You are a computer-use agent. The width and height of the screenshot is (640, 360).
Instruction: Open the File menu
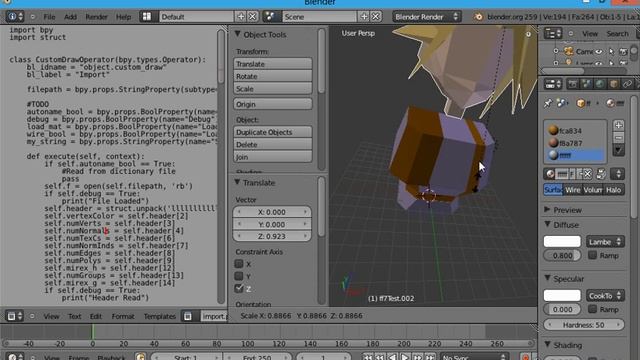click(49, 17)
